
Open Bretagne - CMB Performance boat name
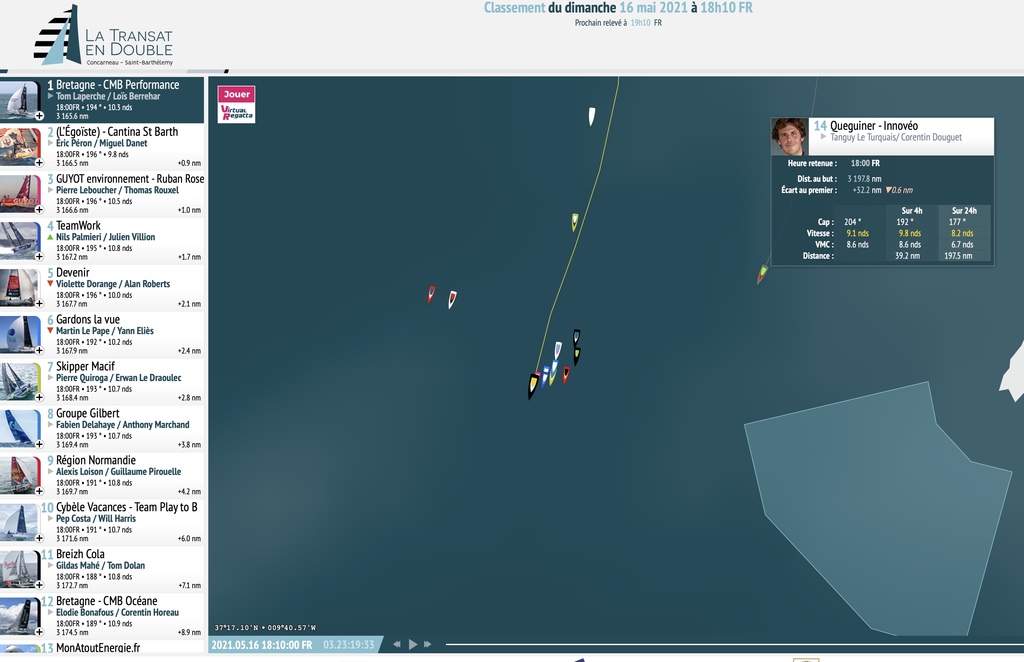[118, 85]
